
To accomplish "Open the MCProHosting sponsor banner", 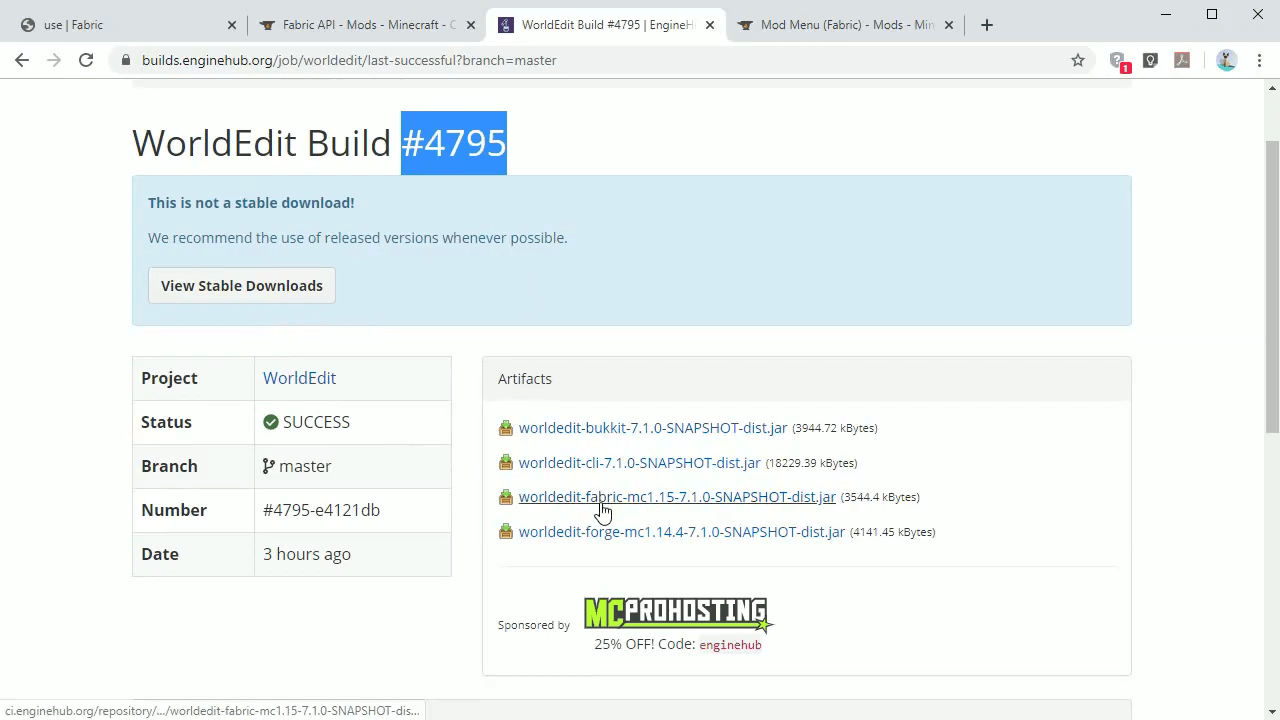I will [x=678, y=614].
